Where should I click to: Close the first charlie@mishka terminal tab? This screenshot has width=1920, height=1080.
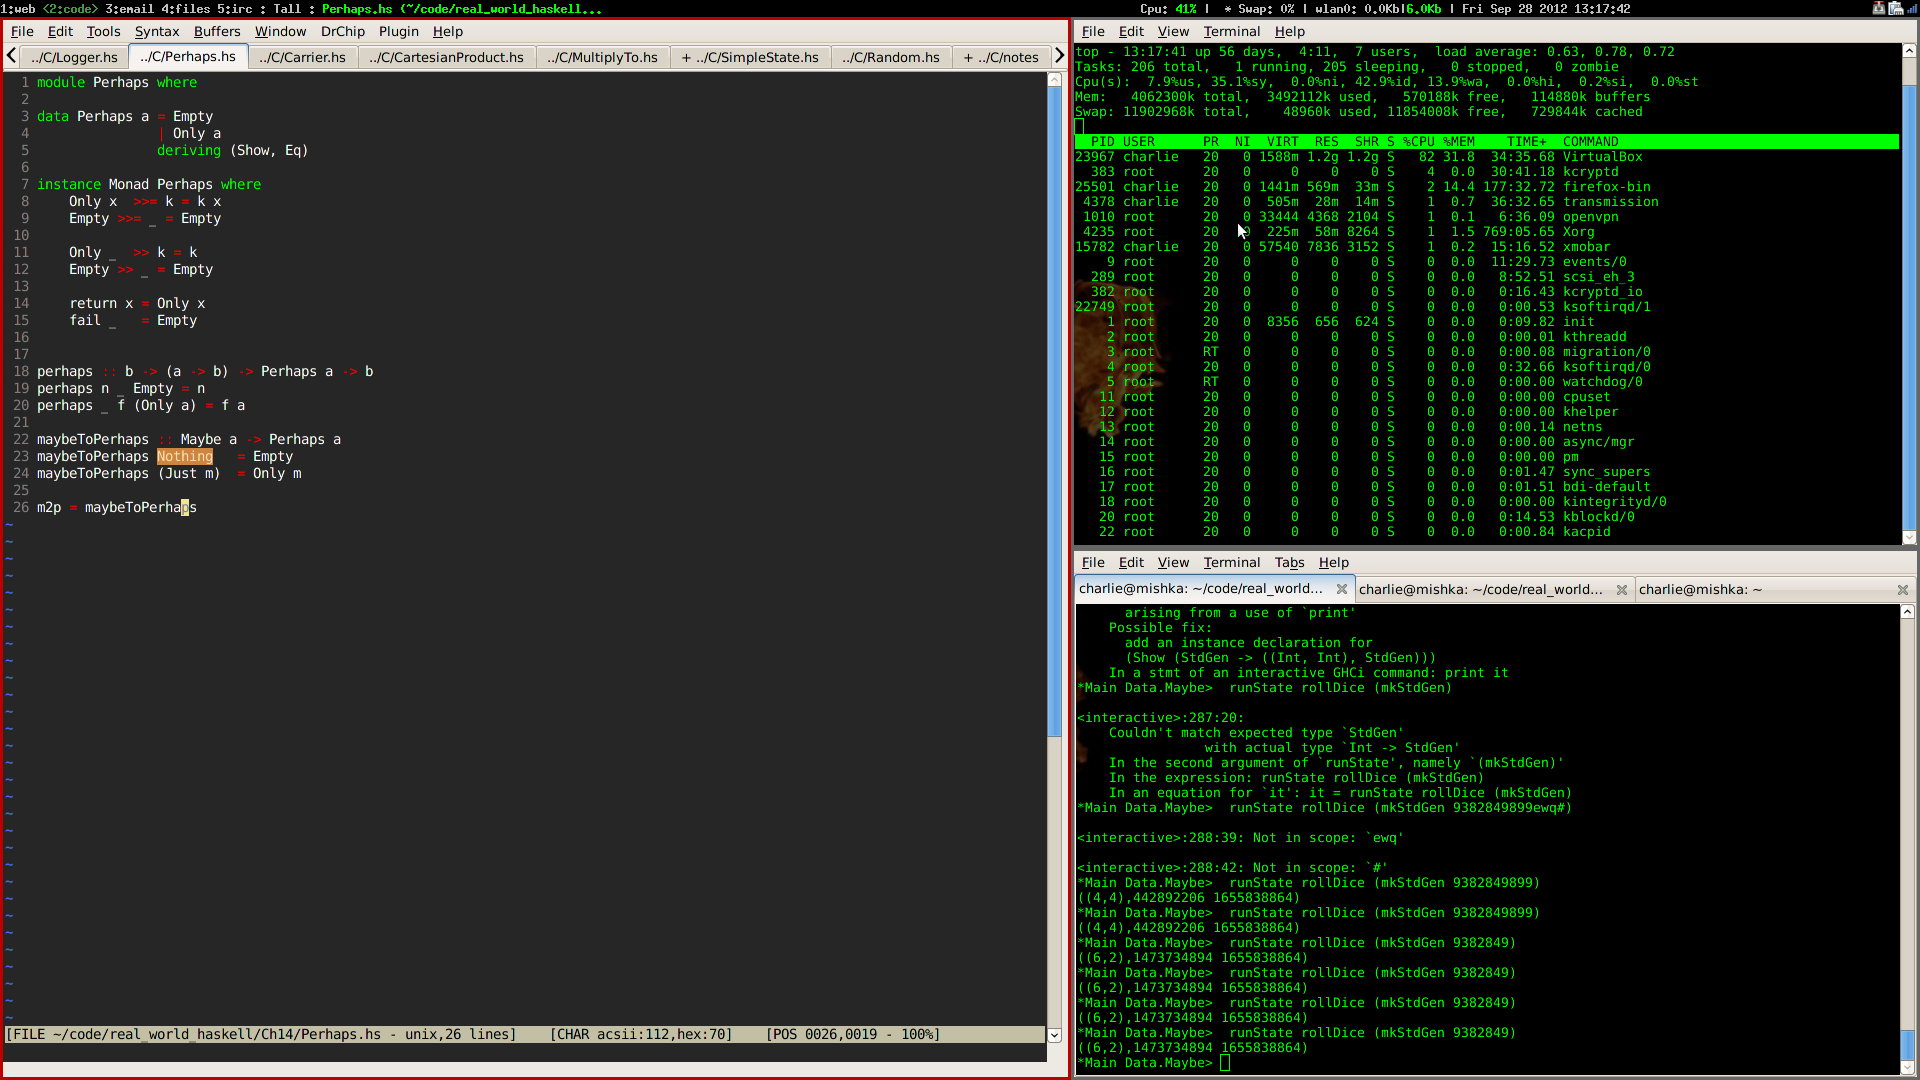click(1342, 589)
